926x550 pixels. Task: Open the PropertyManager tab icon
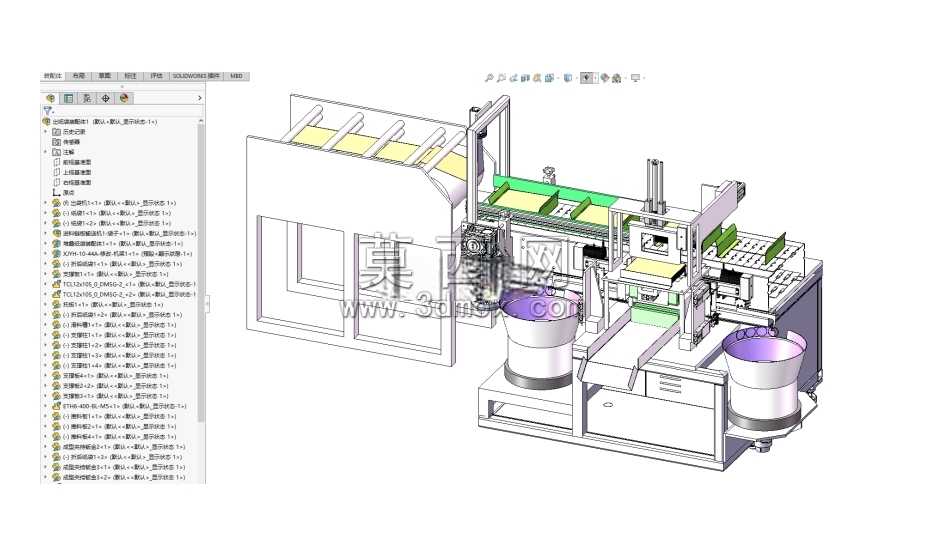[69, 98]
